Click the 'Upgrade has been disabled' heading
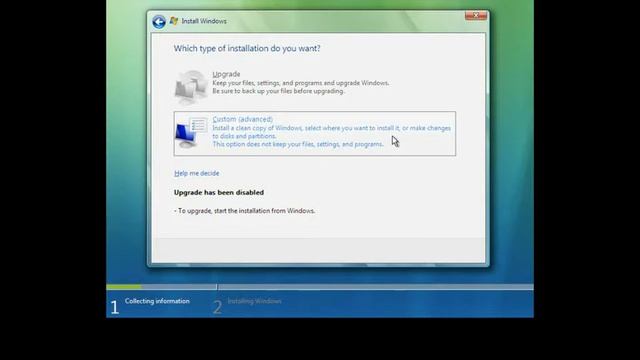Image resolution: width=640 pixels, height=360 pixels. (219, 192)
